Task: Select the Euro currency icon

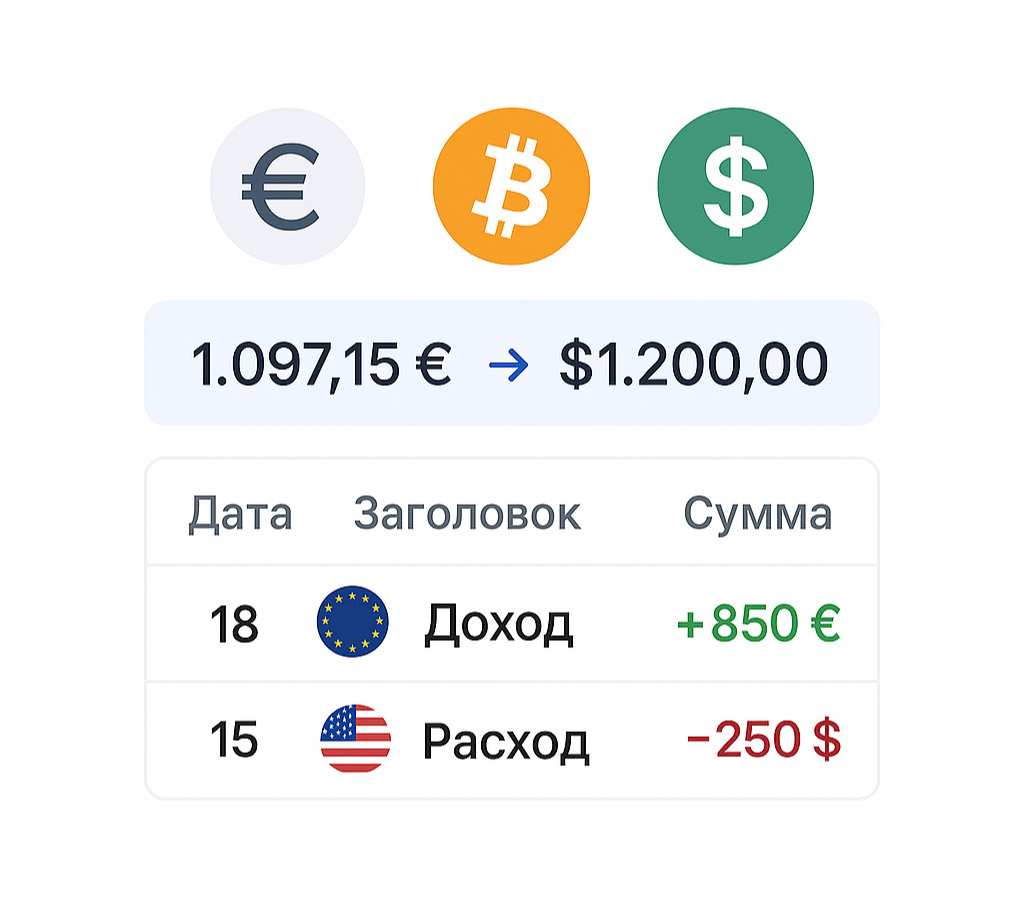Action: point(287,186)
